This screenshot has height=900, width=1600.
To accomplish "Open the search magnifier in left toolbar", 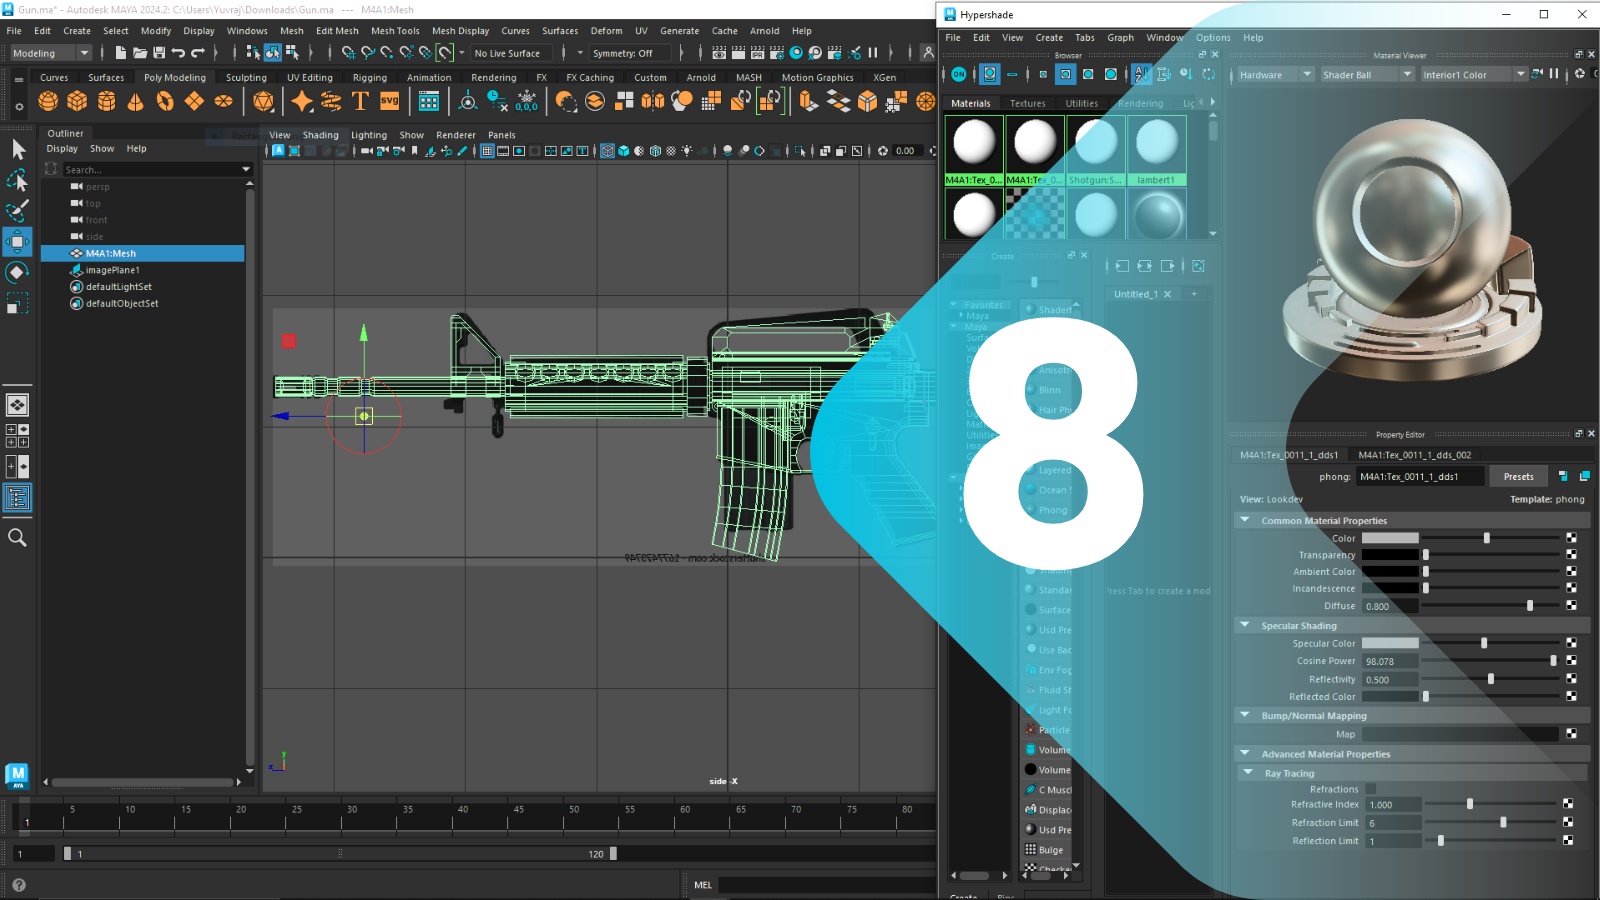I will click(17, 538).
